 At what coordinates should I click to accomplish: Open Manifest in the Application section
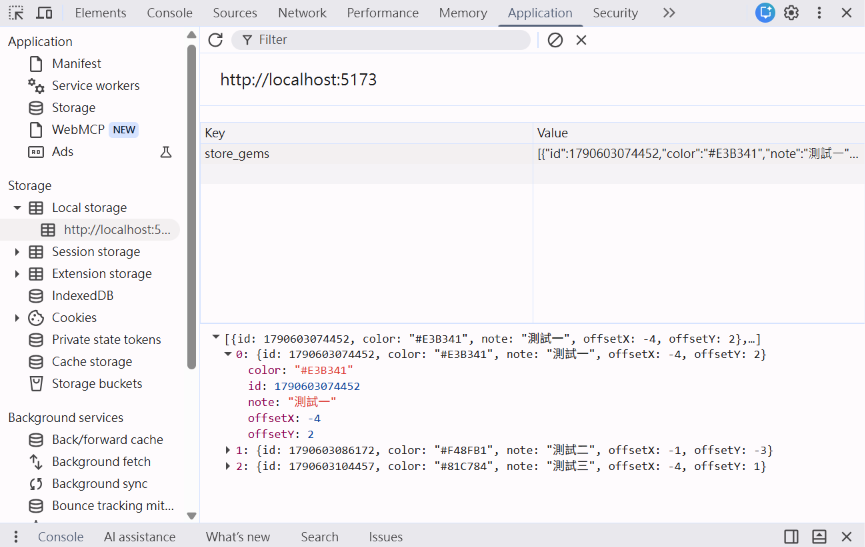point(76,63)
